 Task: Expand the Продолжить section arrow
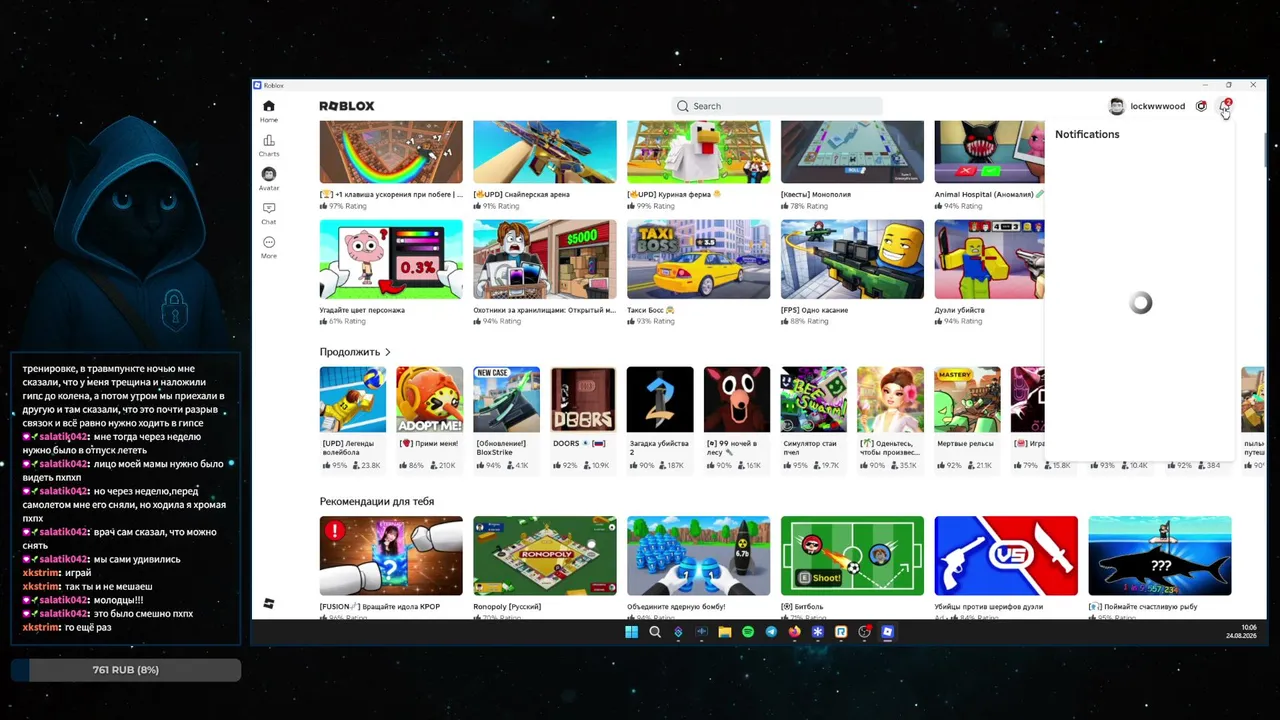388,352
